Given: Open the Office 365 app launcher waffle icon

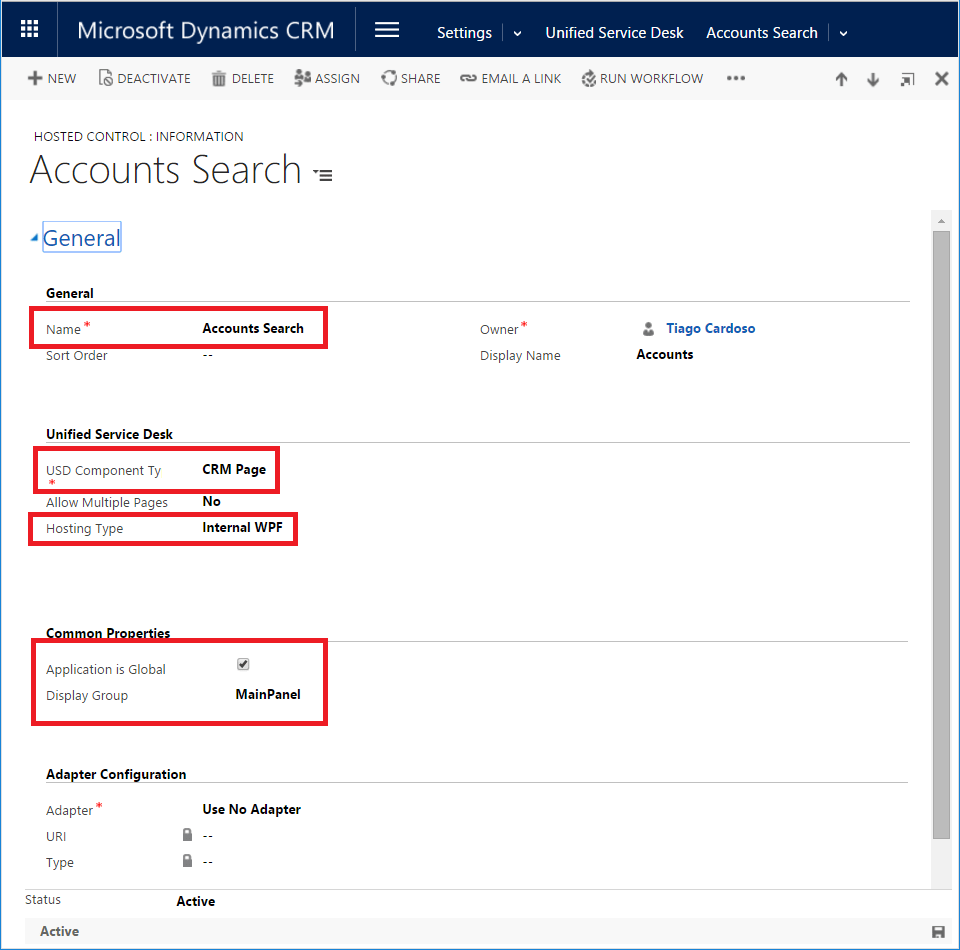Looking at the screenshot, I should click(x=29, y=28).
